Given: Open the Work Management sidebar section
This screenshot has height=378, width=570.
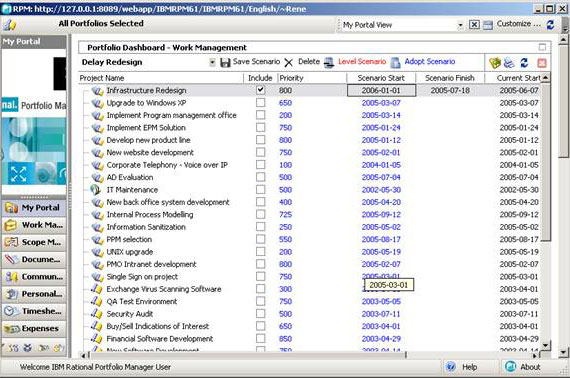Looking at the screenshot, I should pos(34,225).
